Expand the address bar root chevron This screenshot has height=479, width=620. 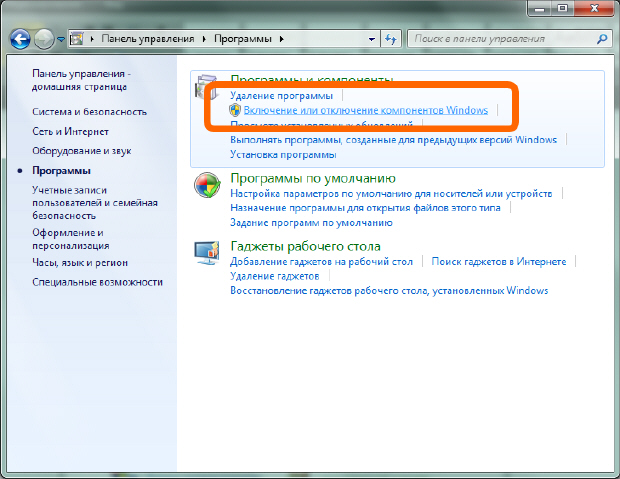click(x=92, y=39)
